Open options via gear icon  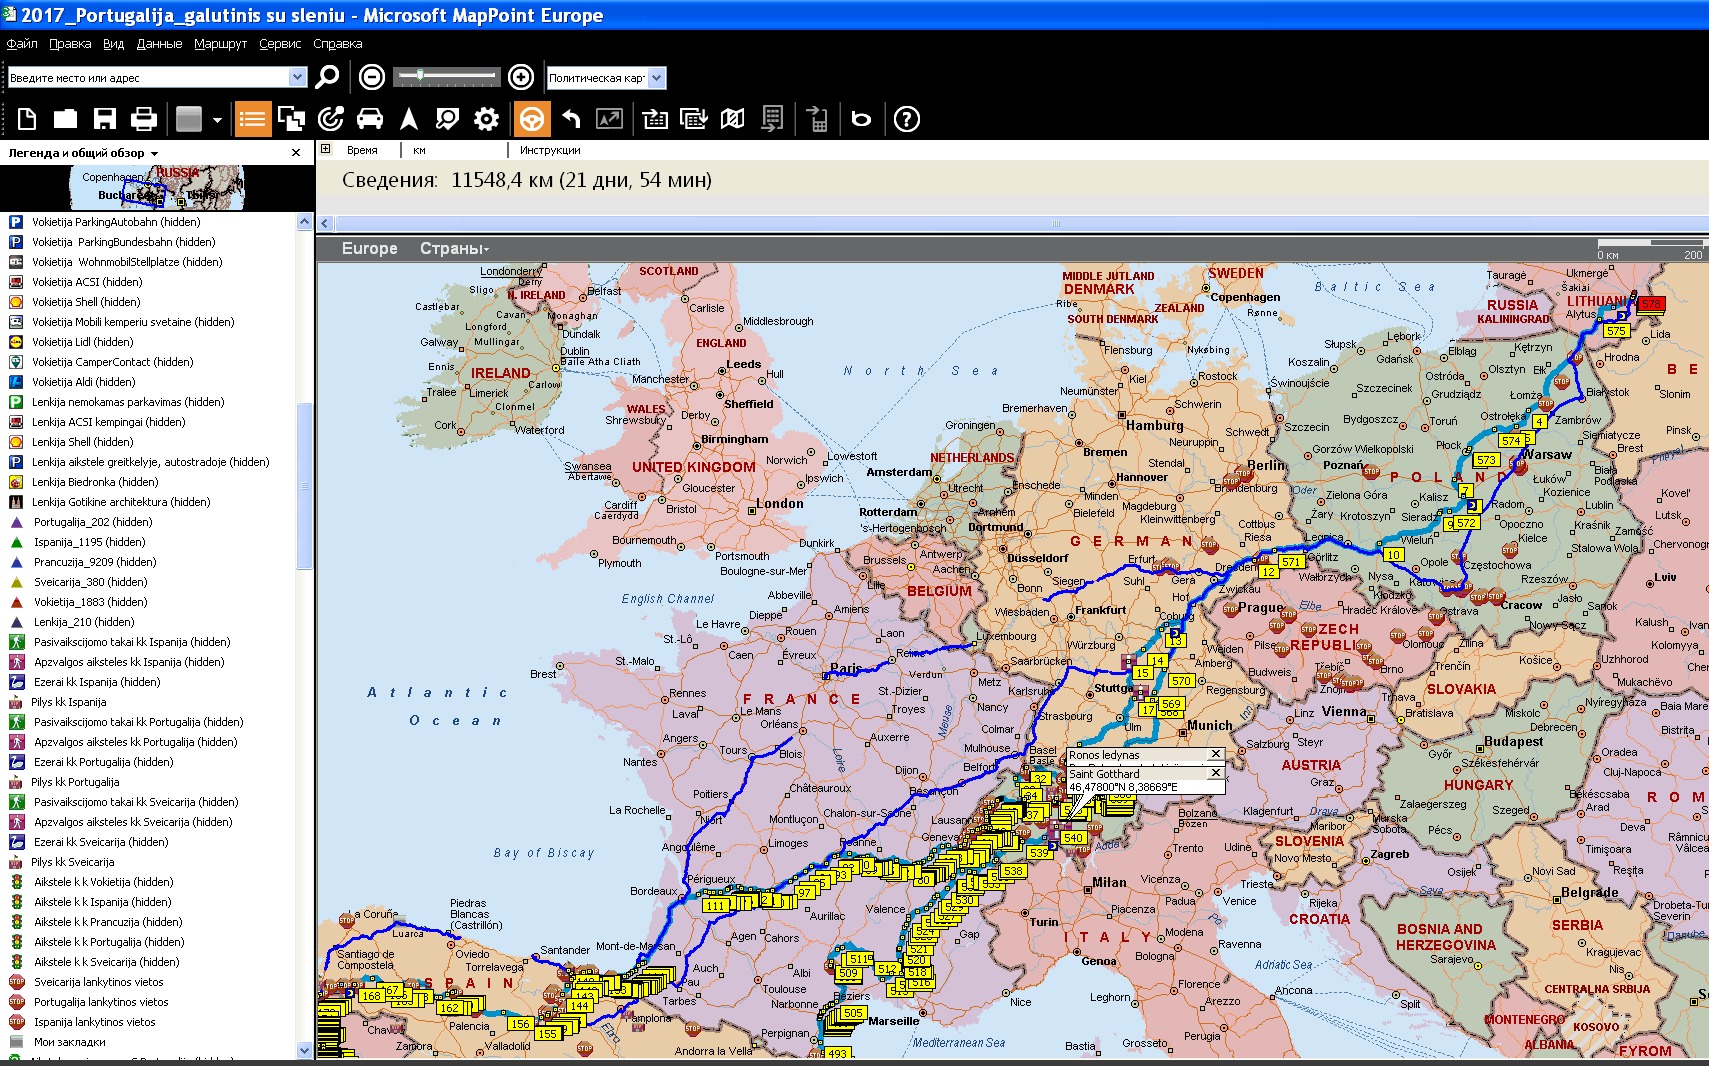point(486,119)
